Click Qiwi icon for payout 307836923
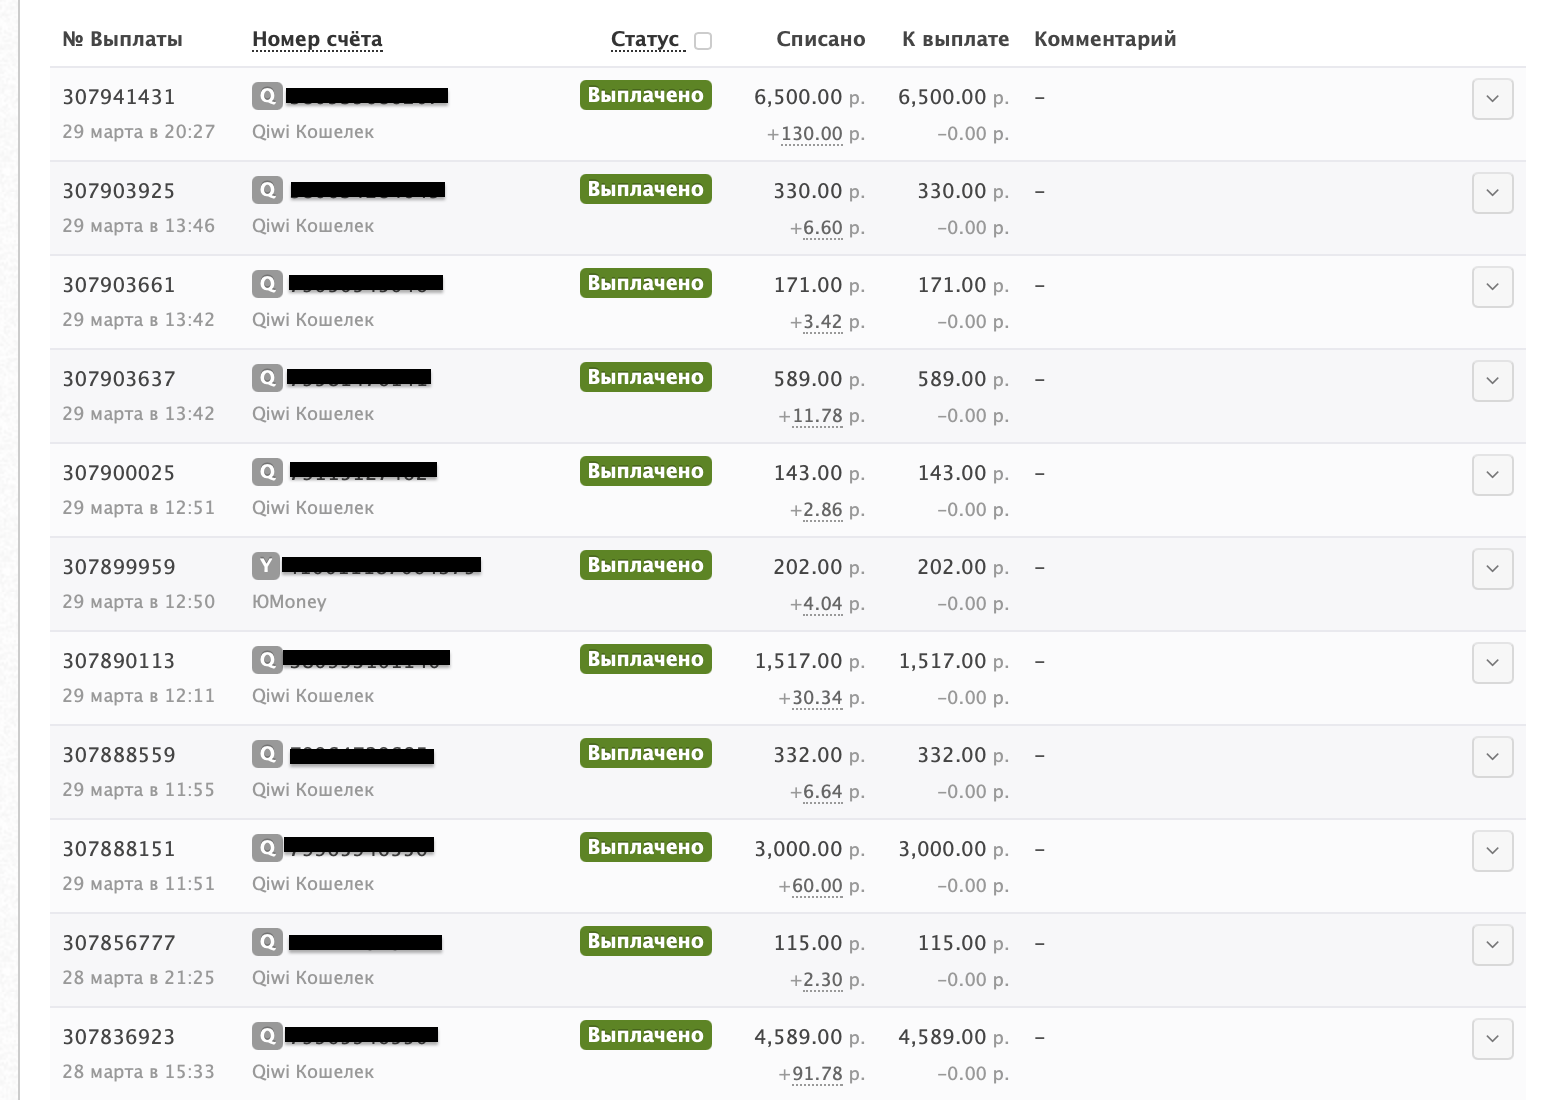 (267, 1036)
